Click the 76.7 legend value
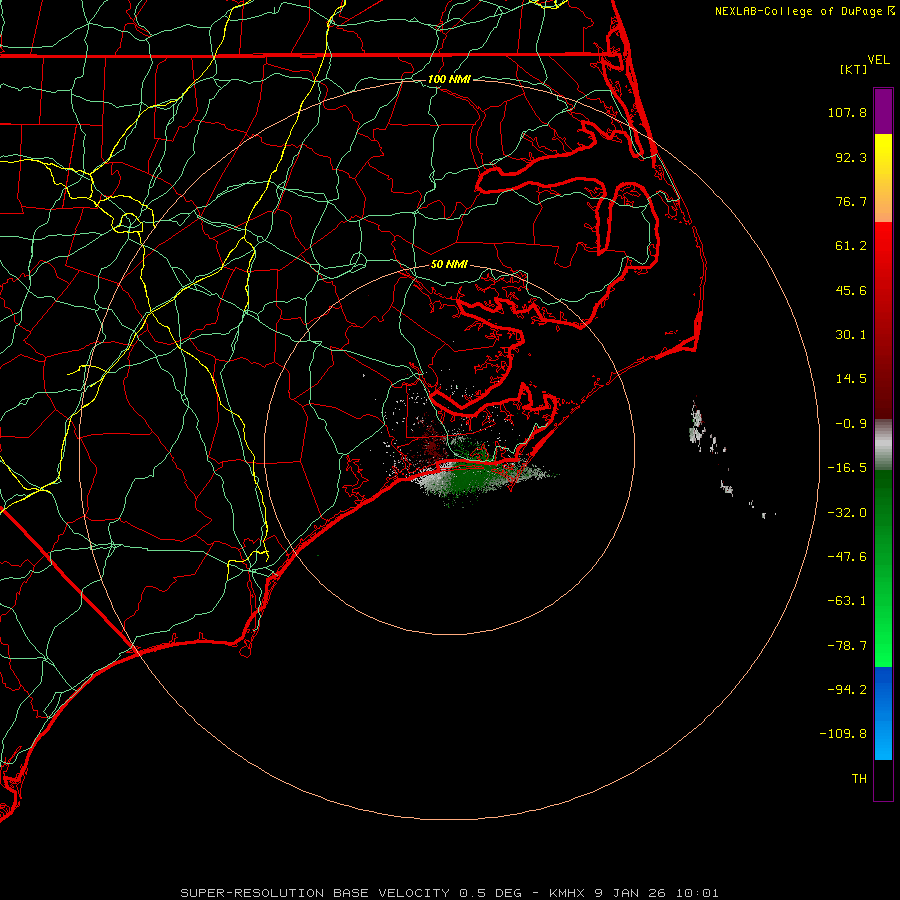The image size is (900, 900). pyautogui.click(x=851, y=201)
